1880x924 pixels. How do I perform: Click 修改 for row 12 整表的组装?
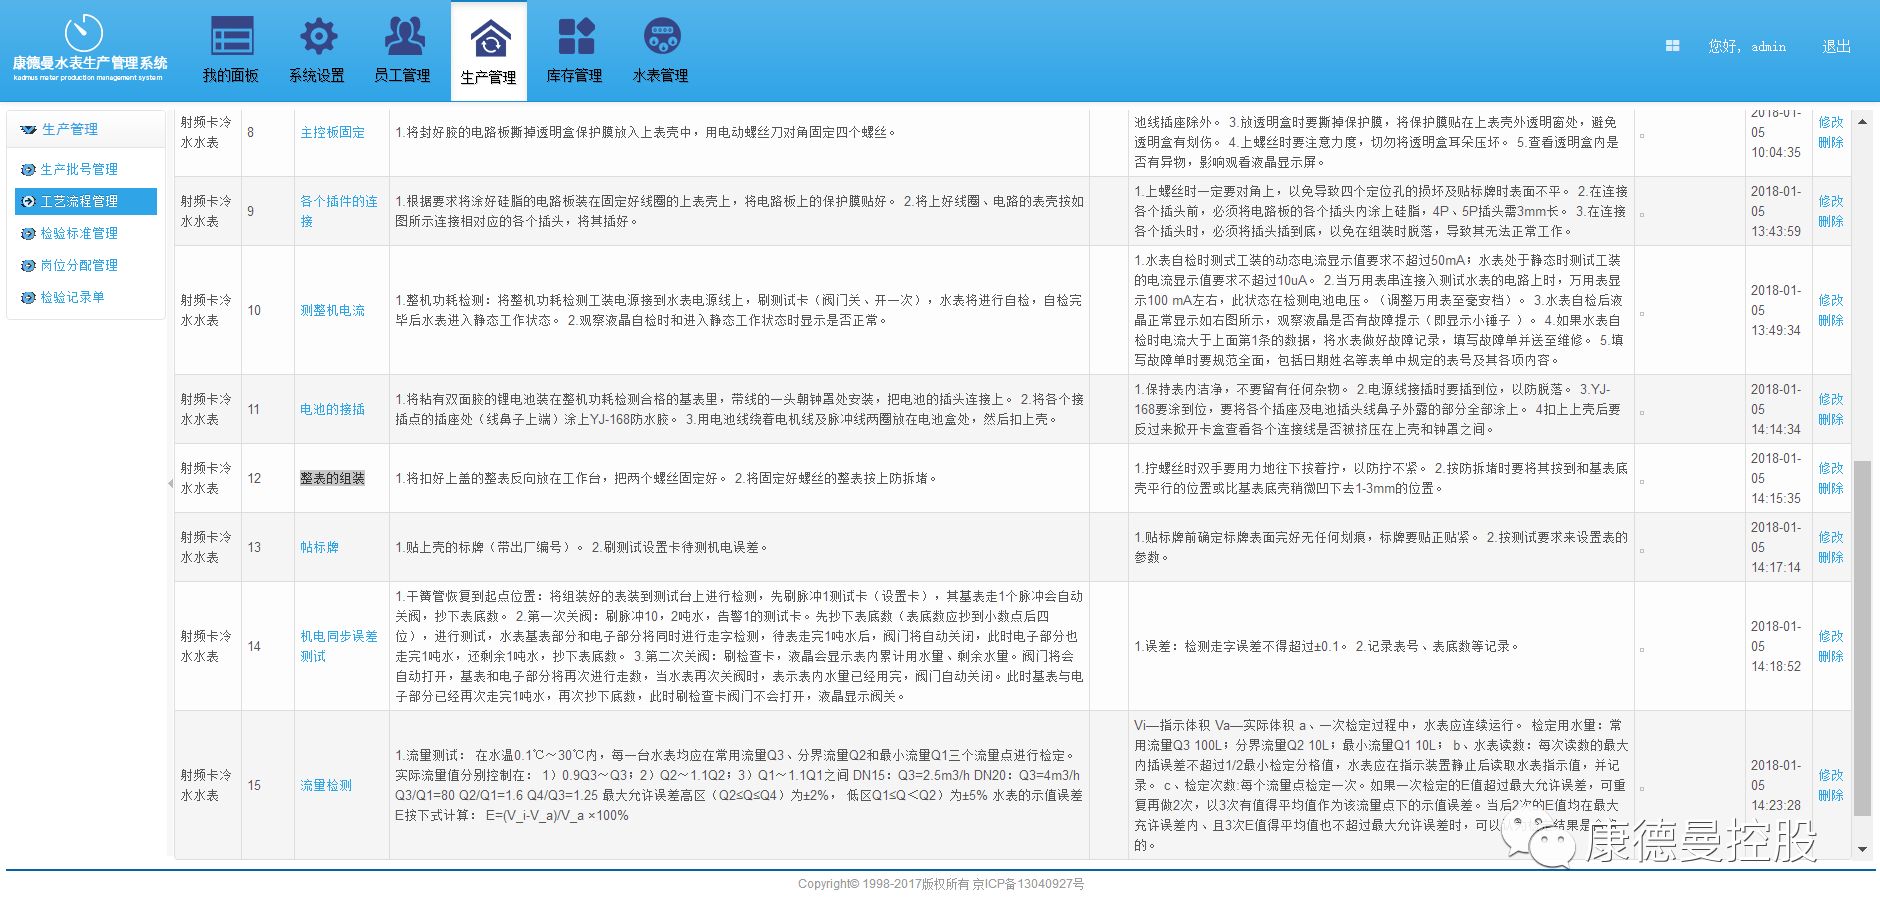[1830, 468]
